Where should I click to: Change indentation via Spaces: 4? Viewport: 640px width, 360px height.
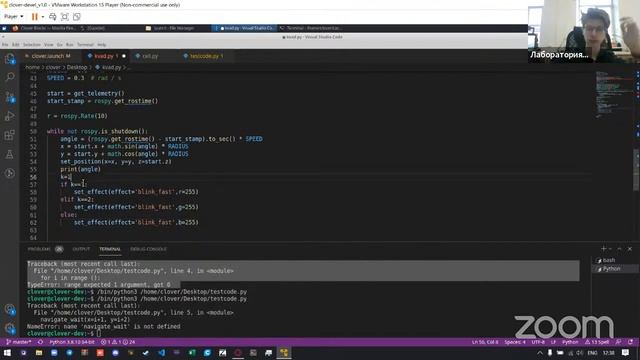point(515,342)
